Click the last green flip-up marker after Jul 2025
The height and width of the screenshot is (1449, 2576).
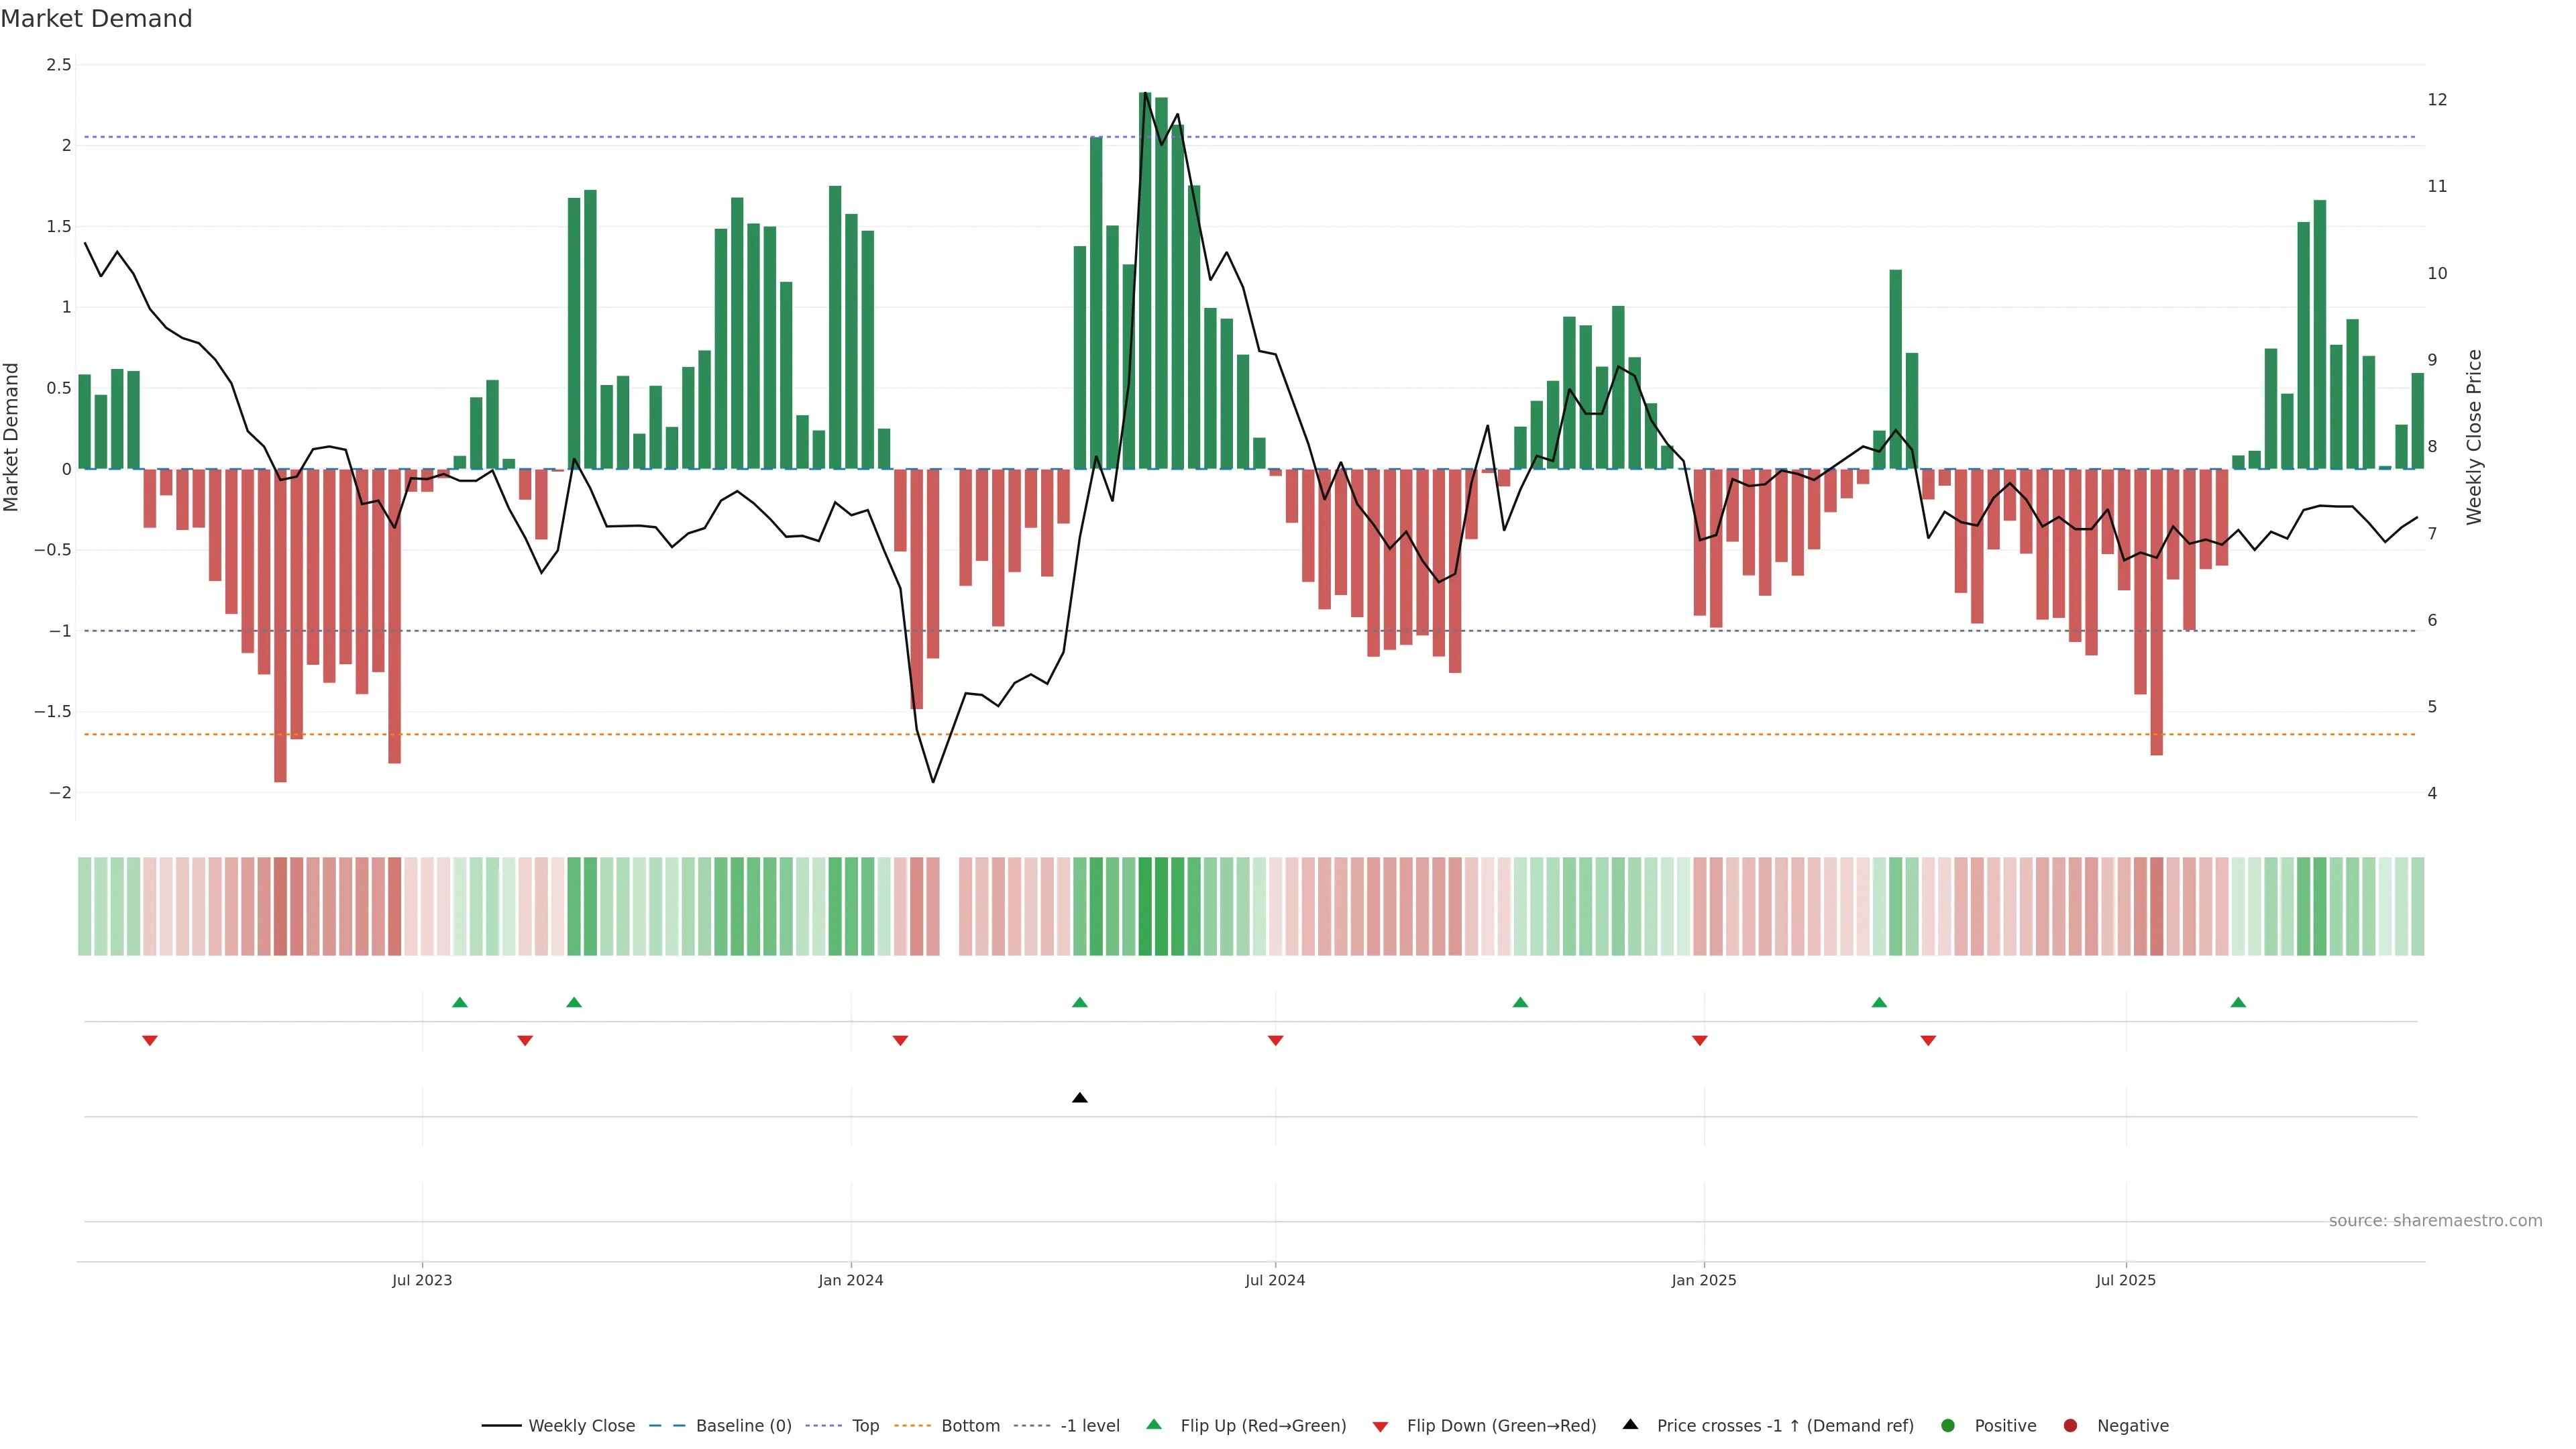point(2238,1003)
